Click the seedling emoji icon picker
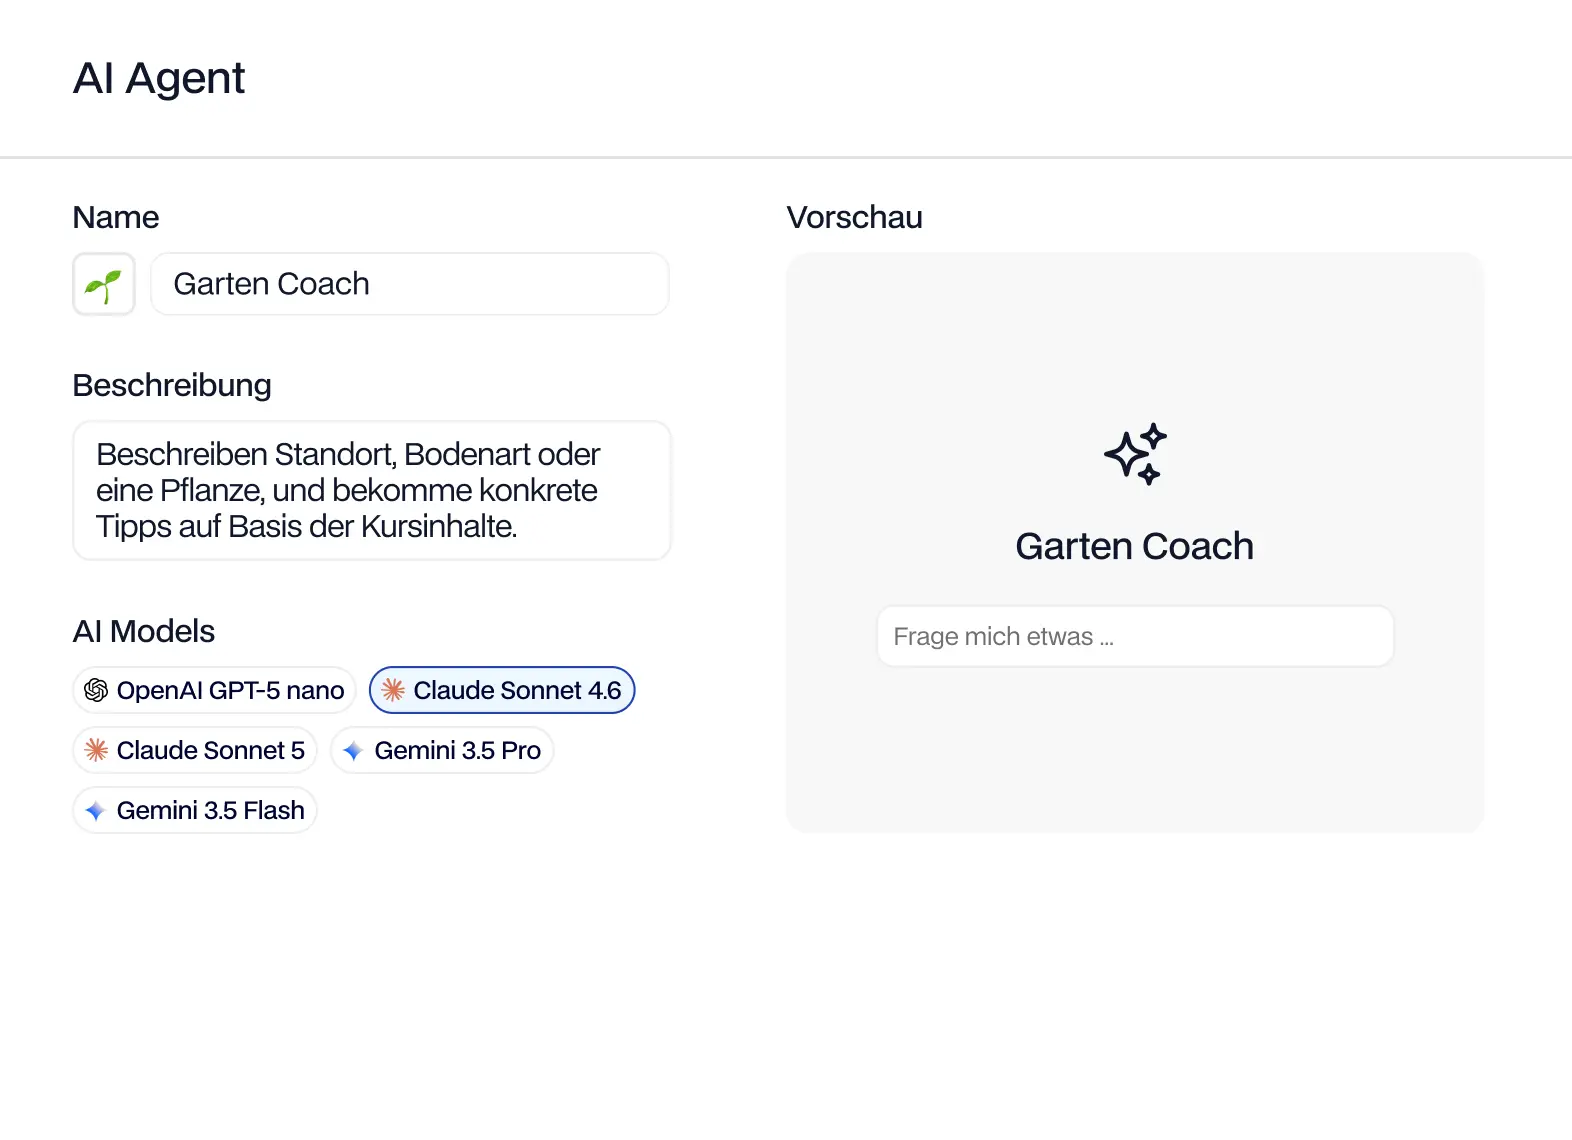The width and height of the screenshot is (1572, 1140). tap(104, 284)
